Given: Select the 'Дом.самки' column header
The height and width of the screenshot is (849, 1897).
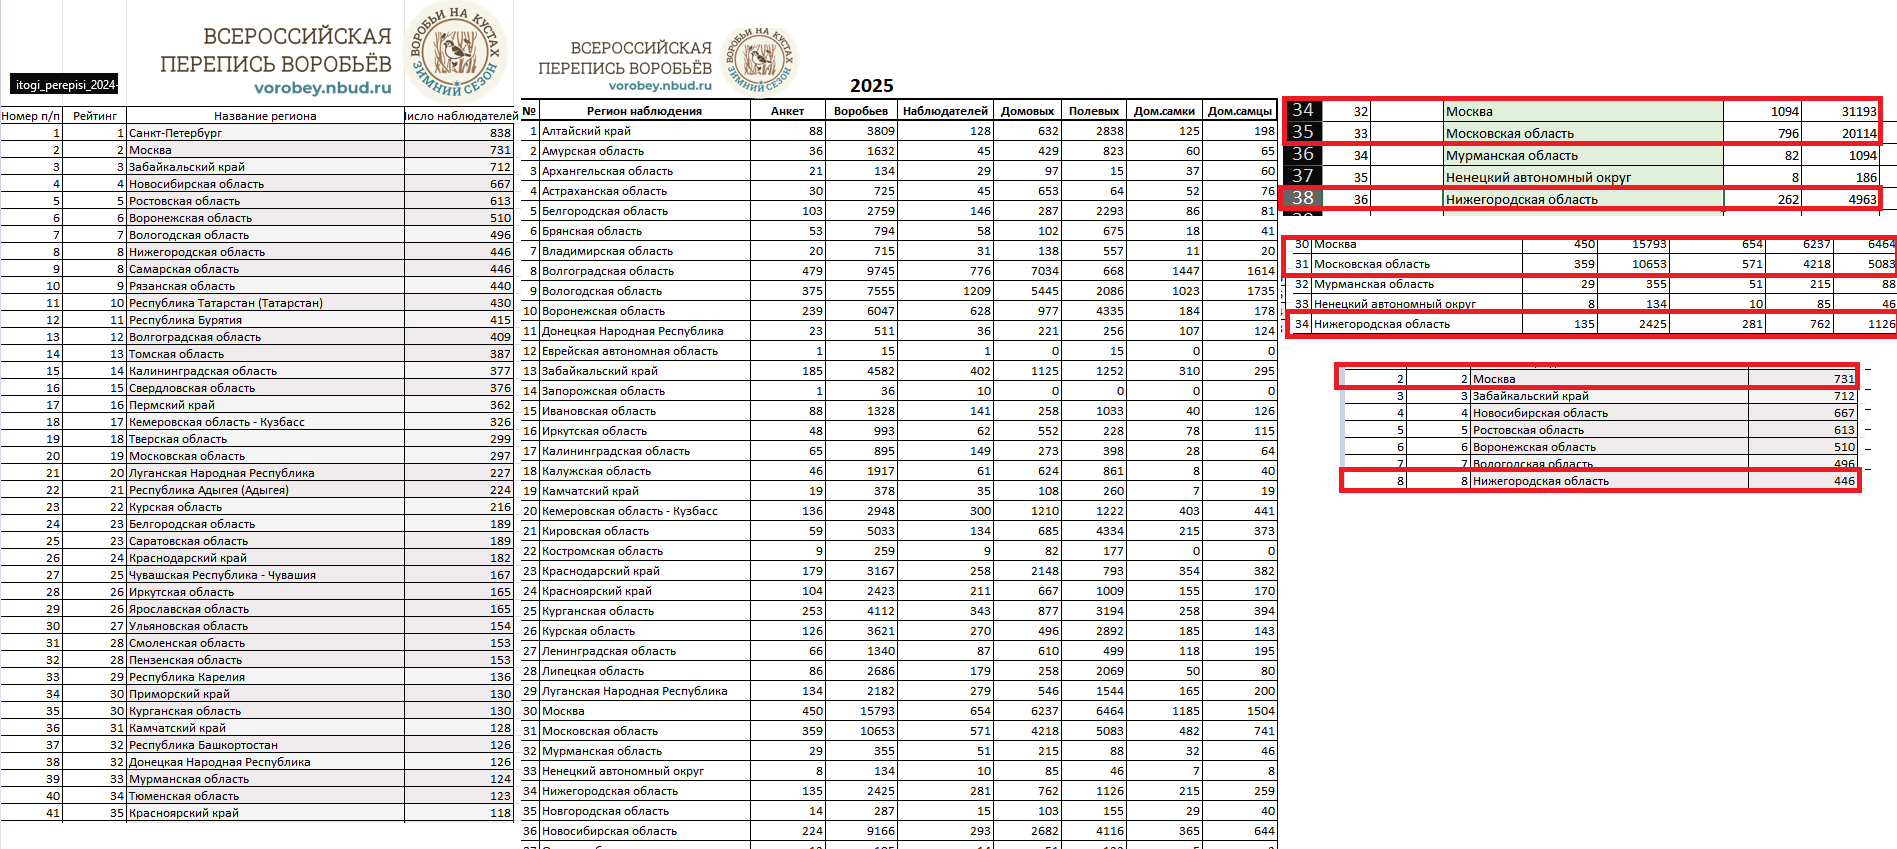Looking at the screenshot, I should click(1164, 111).
